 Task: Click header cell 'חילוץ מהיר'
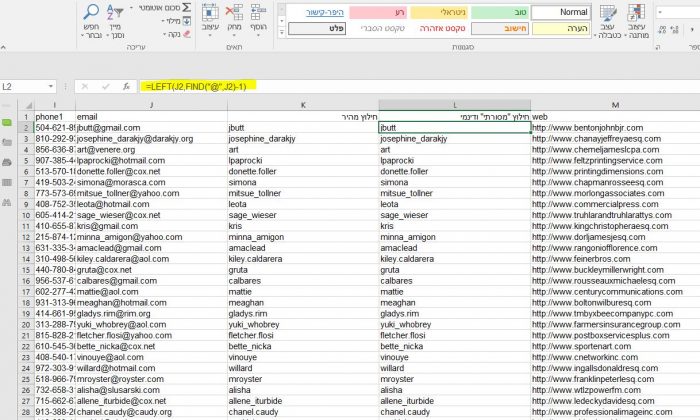[x=303, y=117]
